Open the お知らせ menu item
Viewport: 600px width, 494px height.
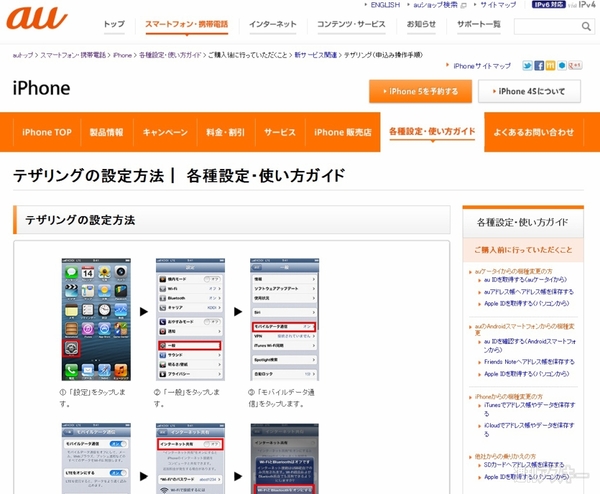click(x=421, y=24)
